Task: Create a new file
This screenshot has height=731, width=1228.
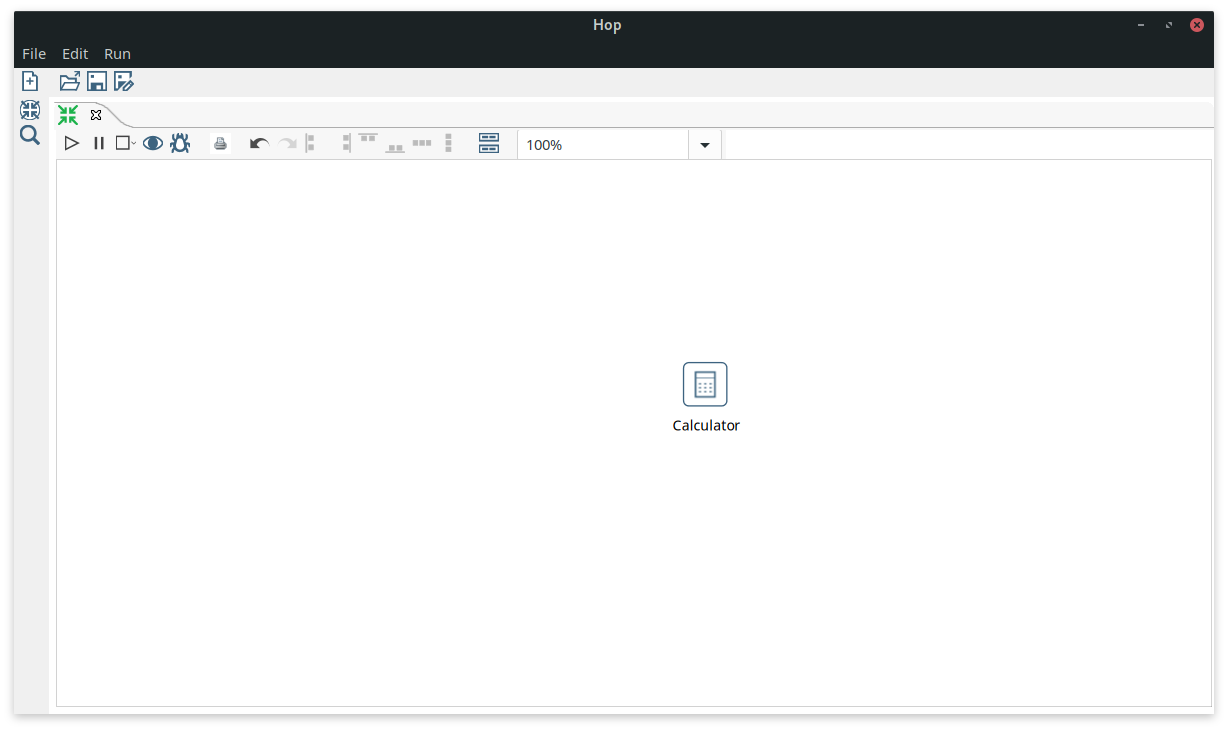Action: pyautogui.click(x=30, y=81)
